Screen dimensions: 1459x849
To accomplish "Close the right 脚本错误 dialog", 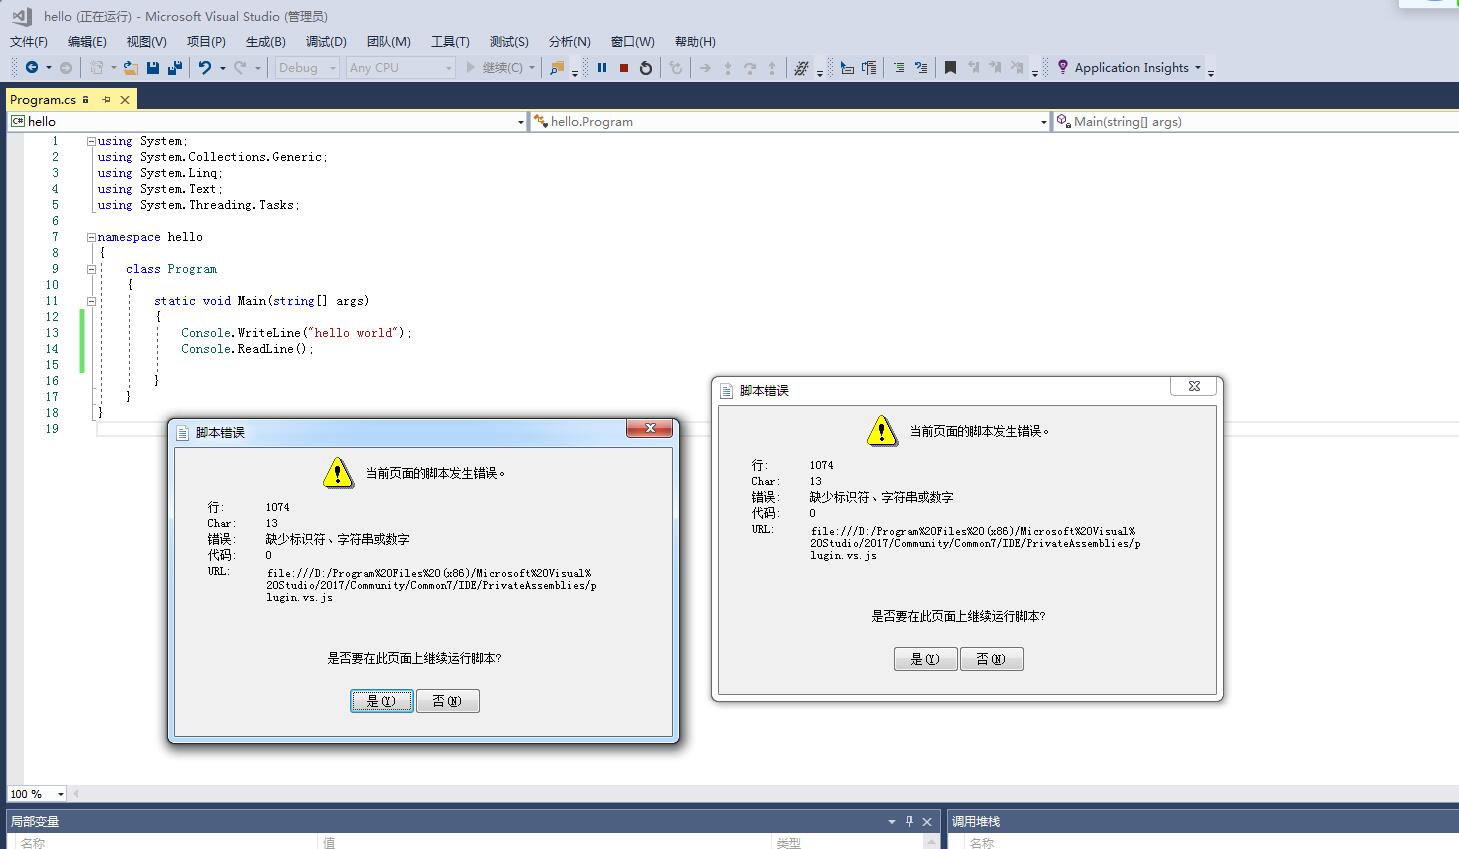I will pos(1194,386).
